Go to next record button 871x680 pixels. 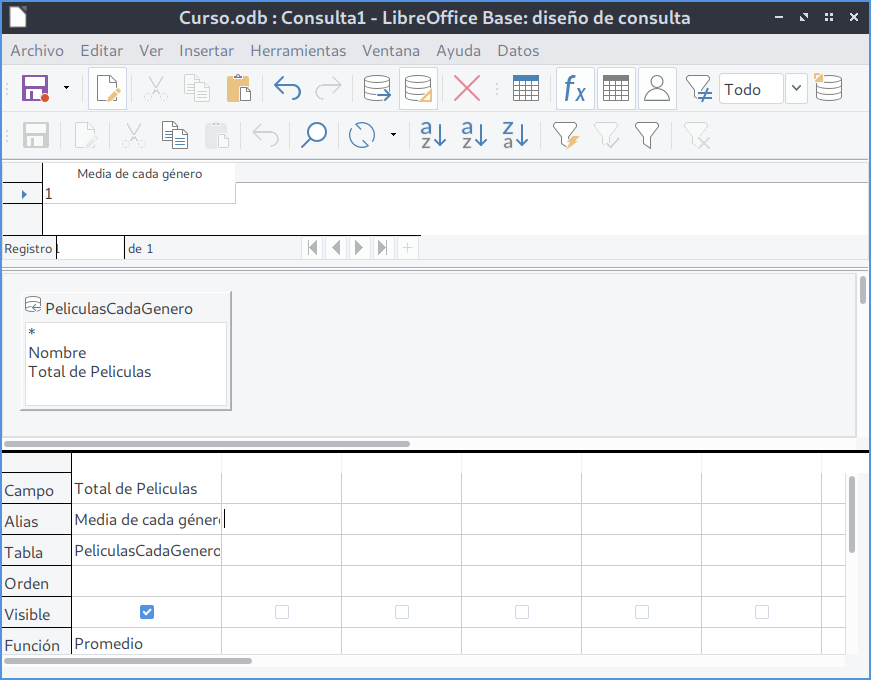point(359,248)
